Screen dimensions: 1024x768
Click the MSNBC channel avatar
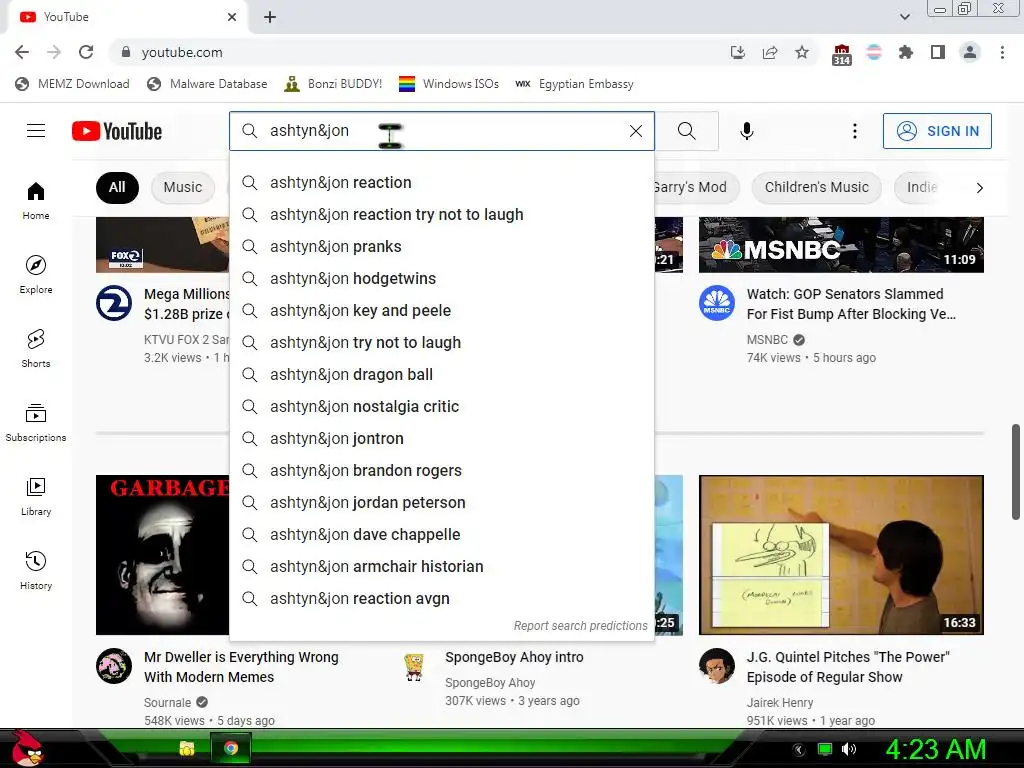(x=717, y=303)
